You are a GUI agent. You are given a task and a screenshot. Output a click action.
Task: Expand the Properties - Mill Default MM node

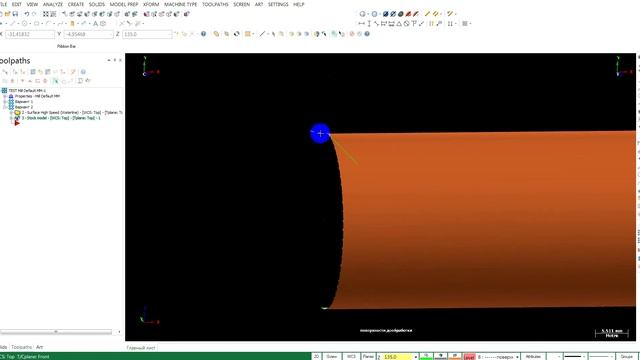point(5,96)
